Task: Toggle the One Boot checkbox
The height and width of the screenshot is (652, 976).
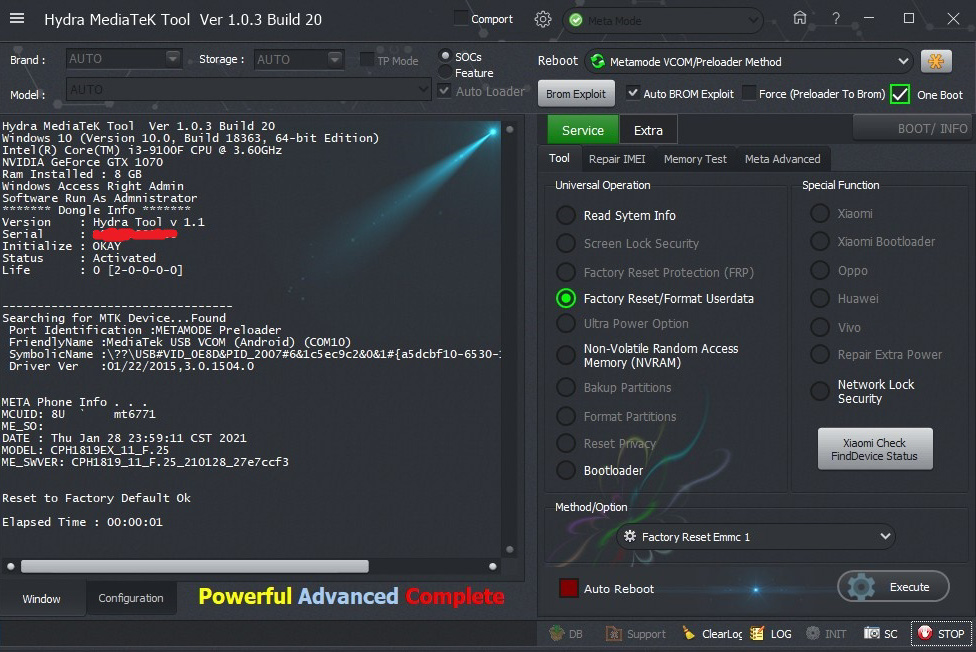Action: tap(900, 94)
